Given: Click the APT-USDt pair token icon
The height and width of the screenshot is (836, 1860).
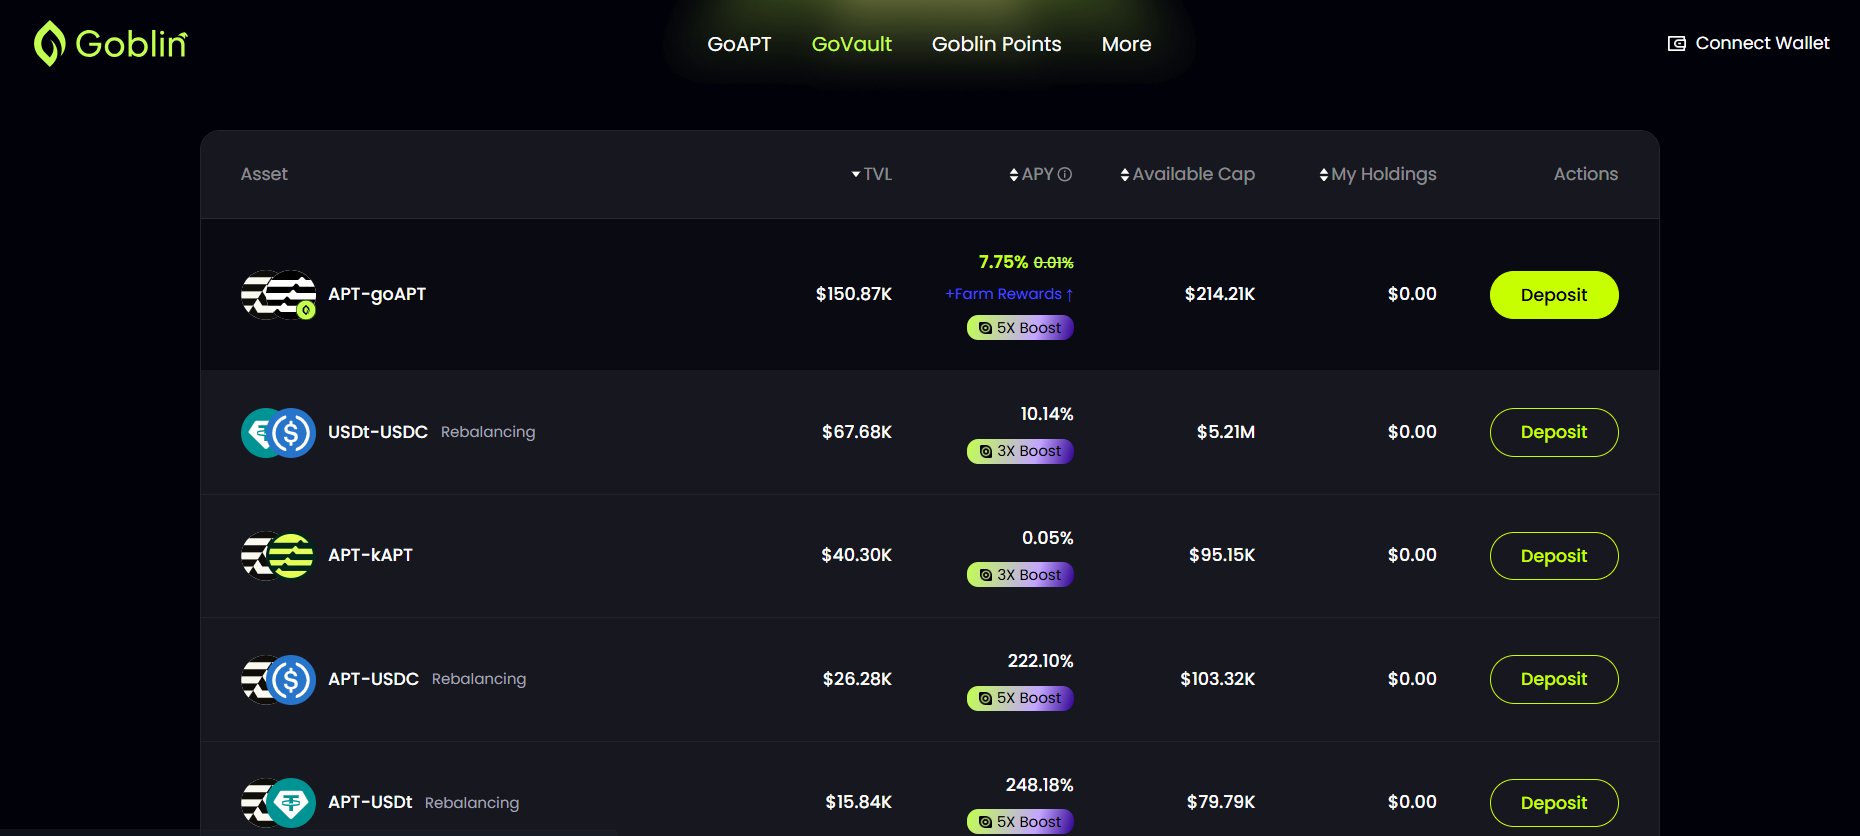Looking at the screenshot, I should pyautogui.click(x=278, y=803).
